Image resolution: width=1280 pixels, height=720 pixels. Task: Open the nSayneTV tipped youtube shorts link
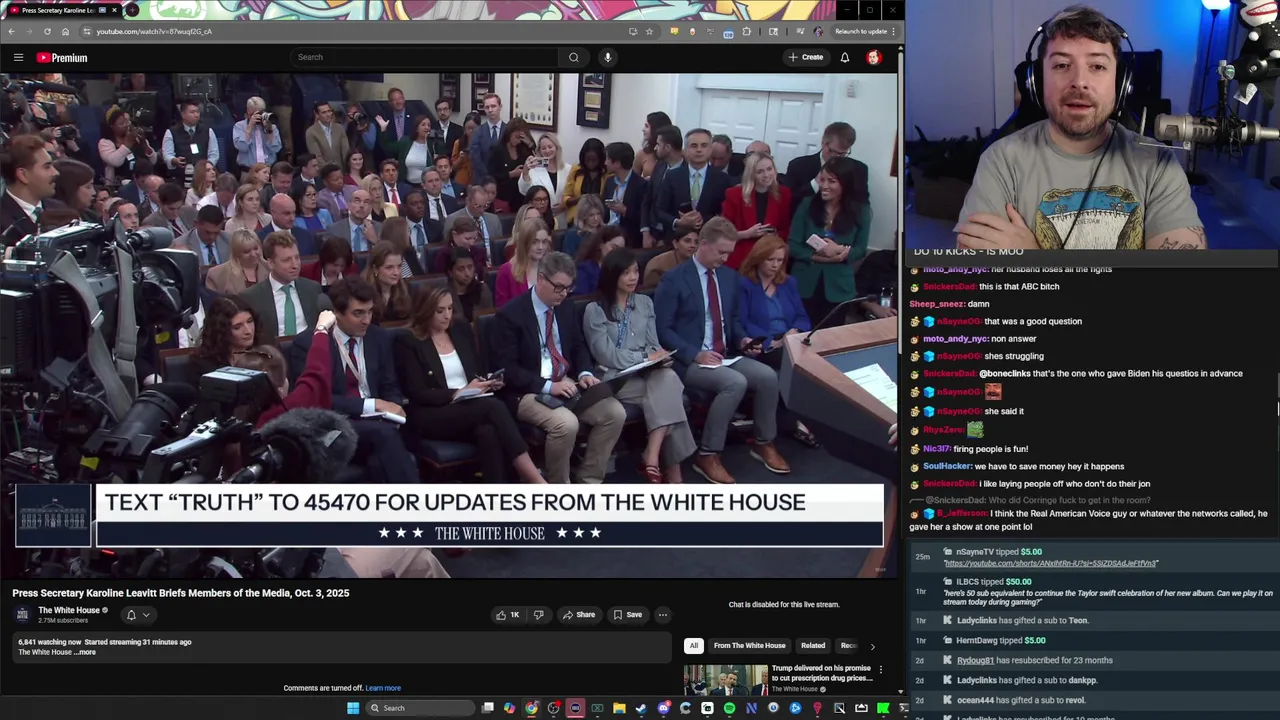pyautogui.click(x=1051, y=563)
